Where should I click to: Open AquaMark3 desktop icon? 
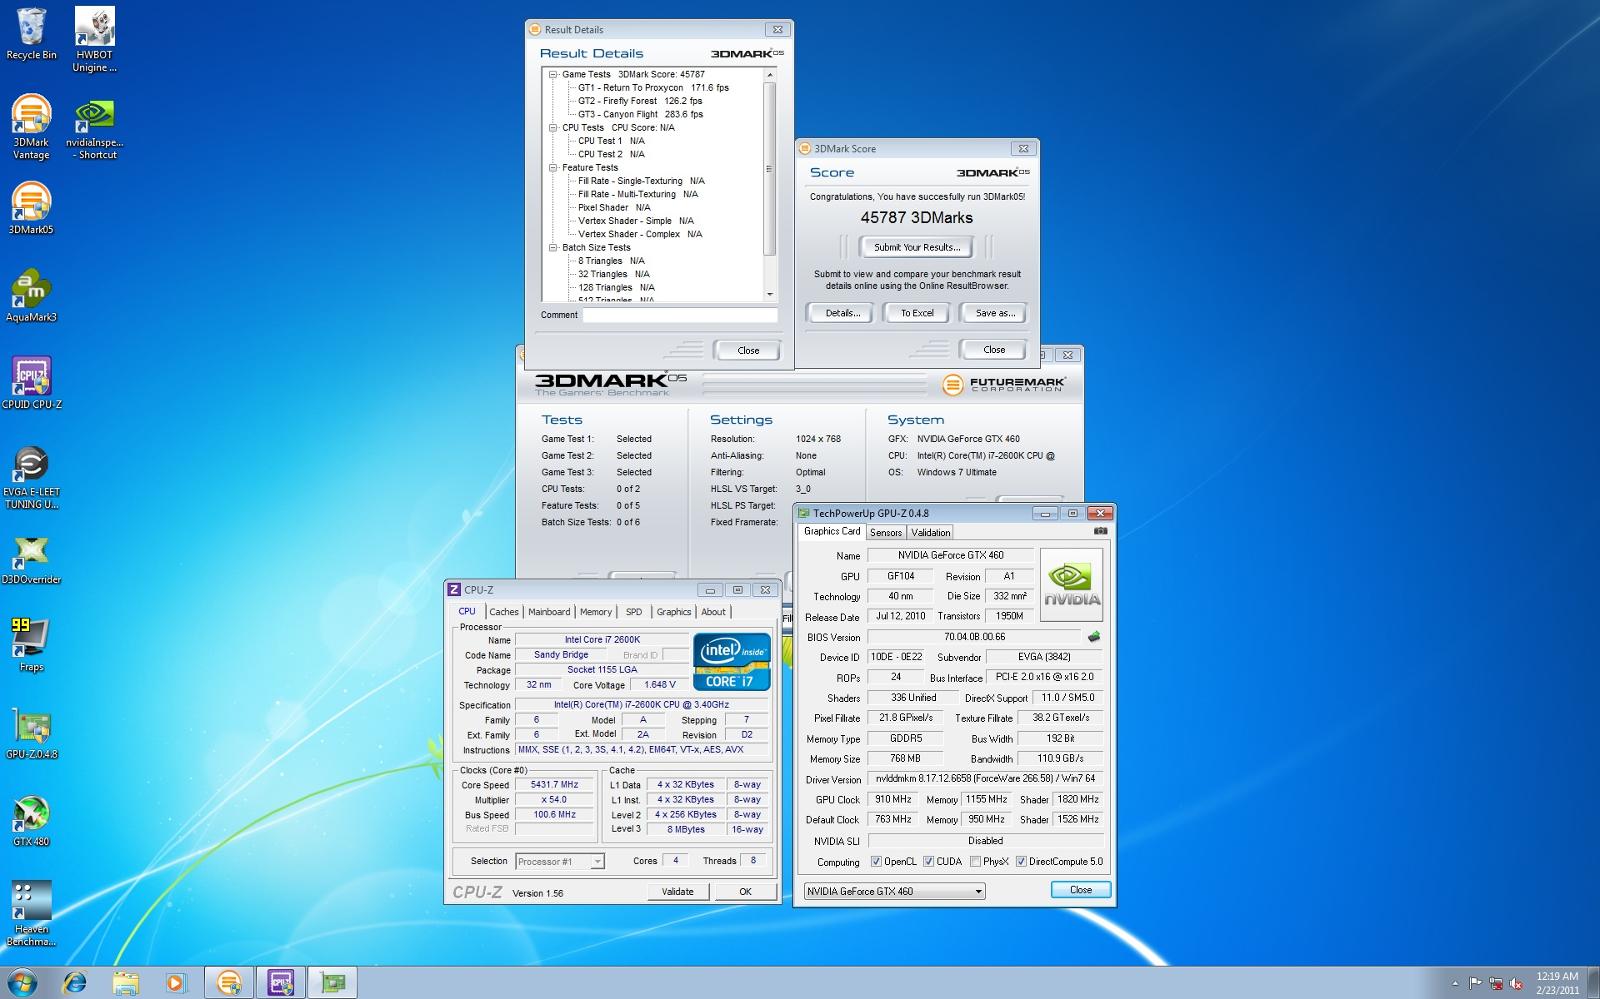click(31, 295)
